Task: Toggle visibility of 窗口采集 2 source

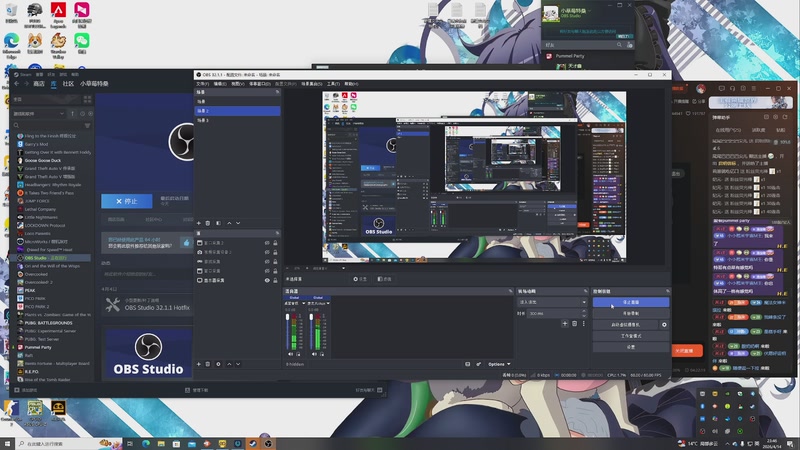Action: pos(267,243)
